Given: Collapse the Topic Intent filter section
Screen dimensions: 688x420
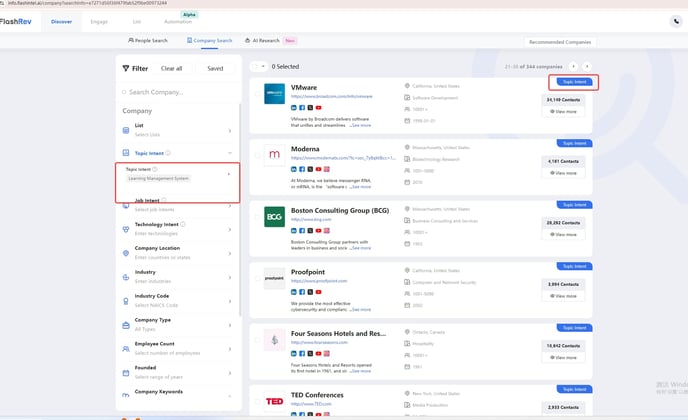Looking at the screenshot, I should tap(229, 153).
